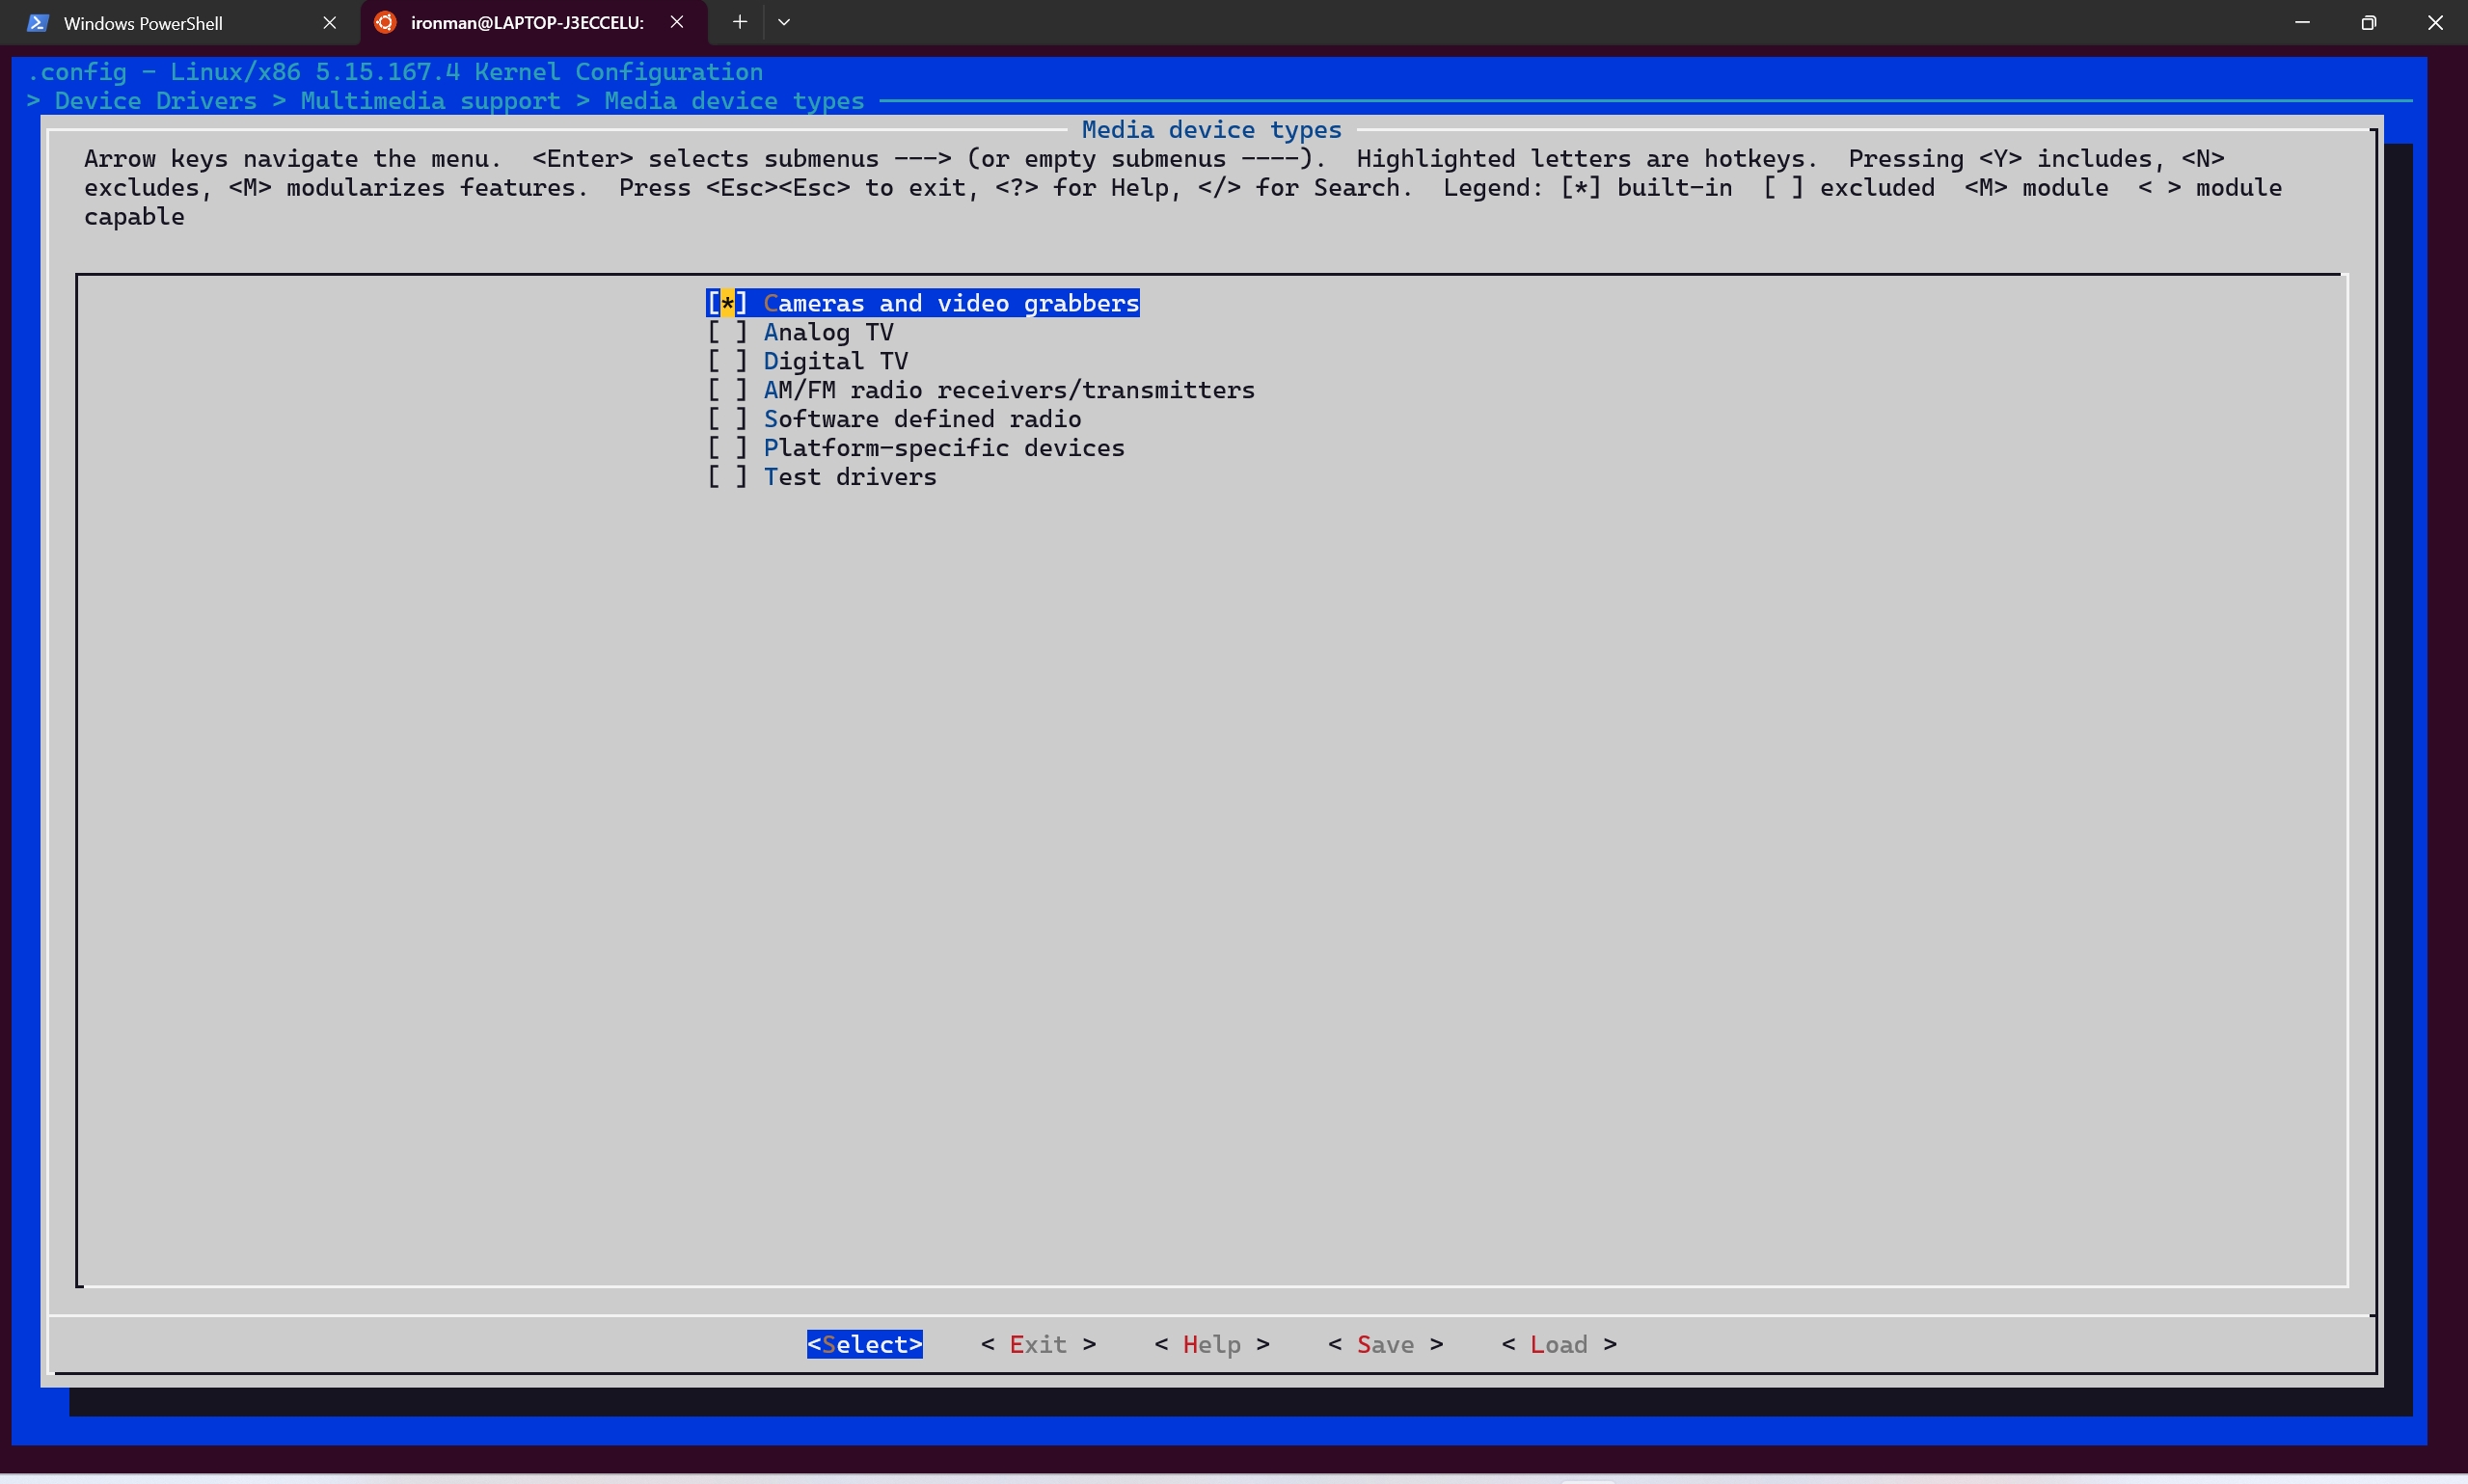The height and width of the screenshot is (1484, 2468).
Task: Click the Cameras and video grabbers label
Action: pos(951,303)
